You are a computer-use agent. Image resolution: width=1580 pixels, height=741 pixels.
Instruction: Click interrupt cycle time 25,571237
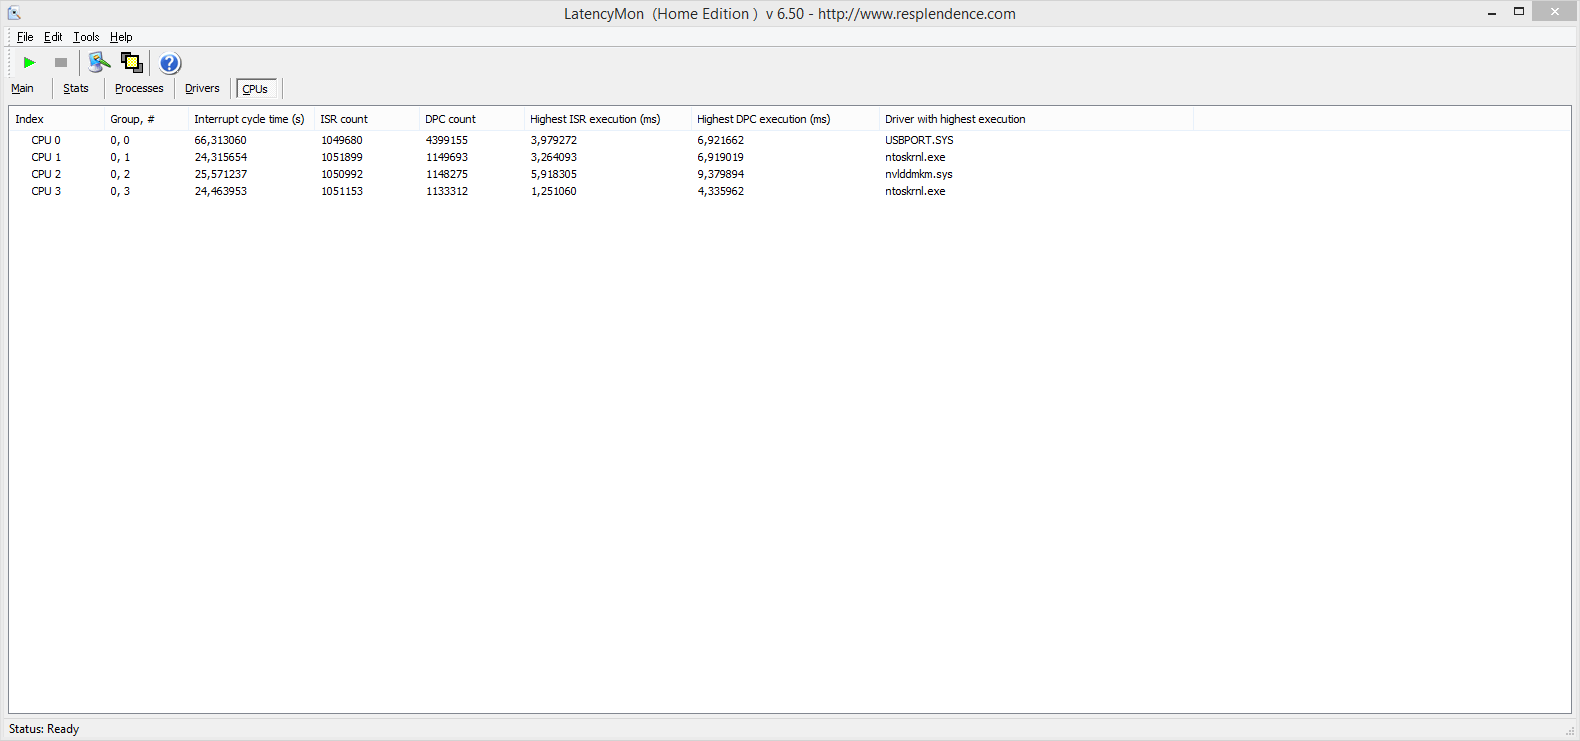point(220,174)
